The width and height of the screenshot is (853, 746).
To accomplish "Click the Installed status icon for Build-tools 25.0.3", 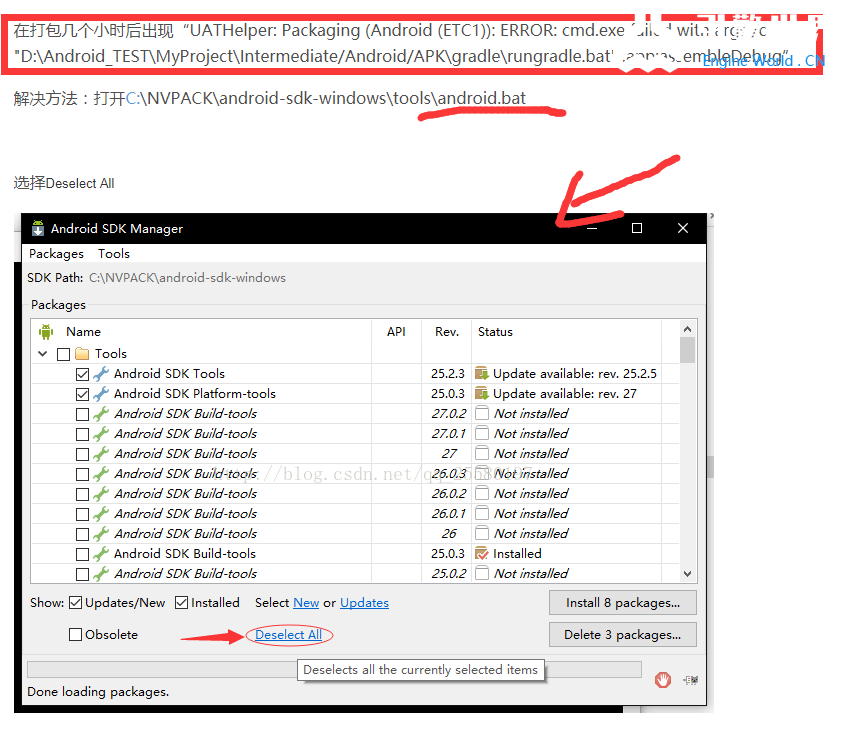I will (x=482, y=554).
